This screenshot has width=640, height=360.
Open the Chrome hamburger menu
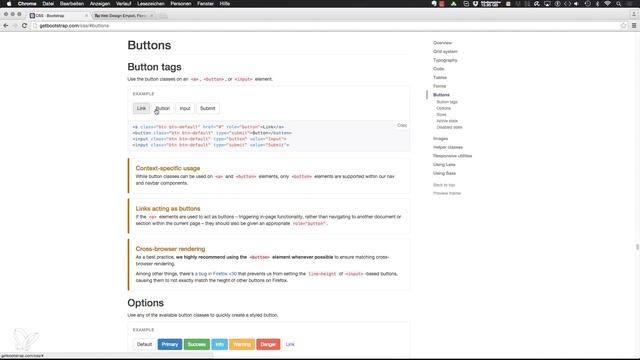[x=634, y=25]
